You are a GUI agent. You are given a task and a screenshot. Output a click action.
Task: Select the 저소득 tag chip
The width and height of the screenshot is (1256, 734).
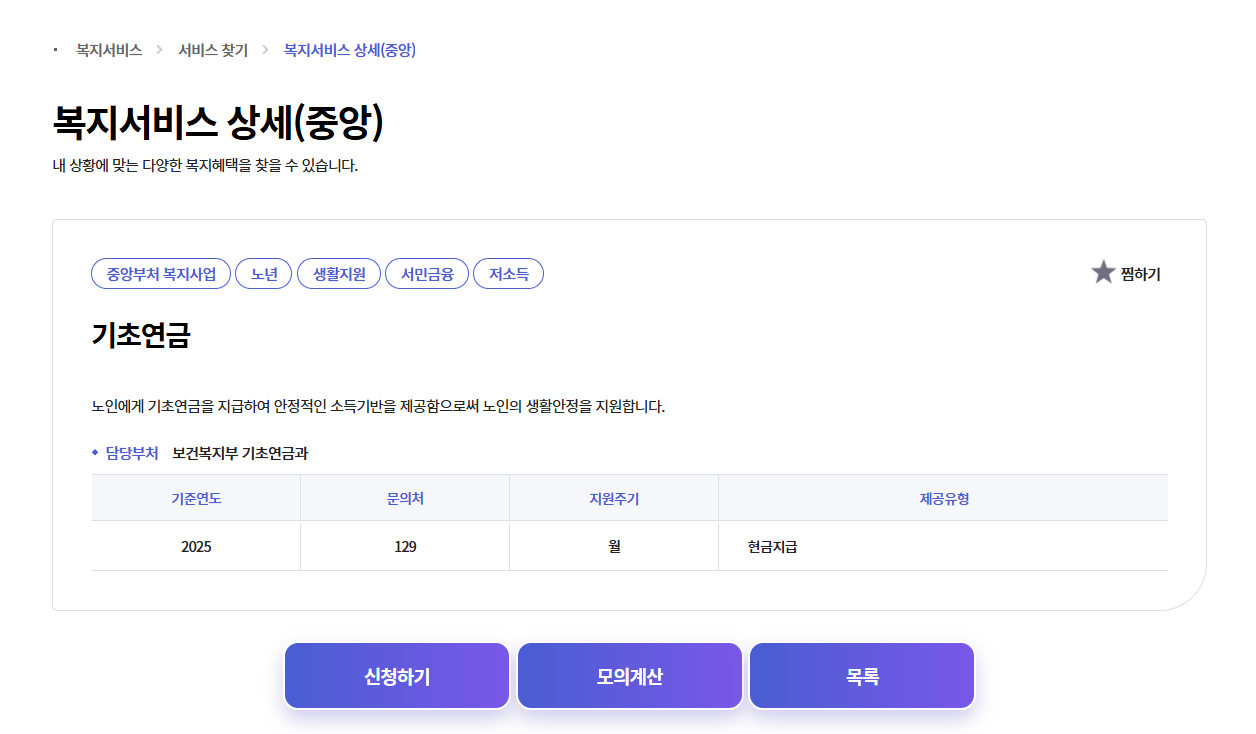pyautogui.click(x=508, y=273)
